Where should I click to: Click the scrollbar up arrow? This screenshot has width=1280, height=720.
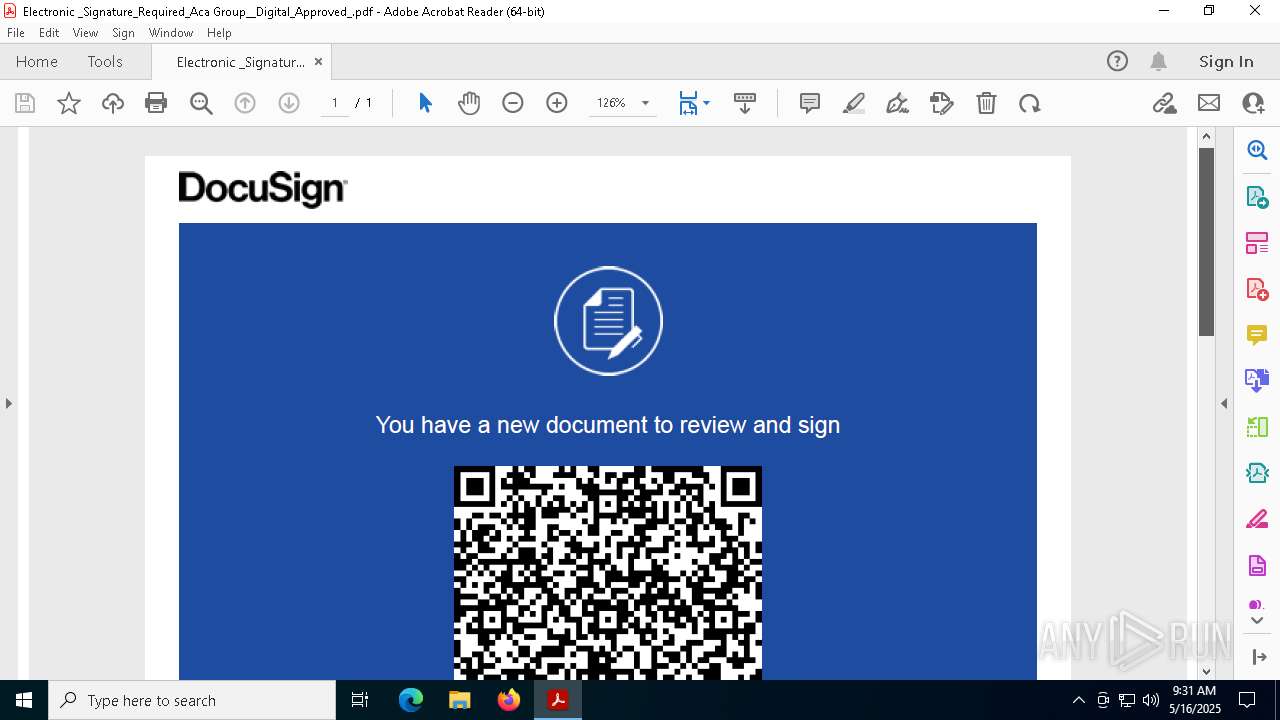[x=1206, y=136]
